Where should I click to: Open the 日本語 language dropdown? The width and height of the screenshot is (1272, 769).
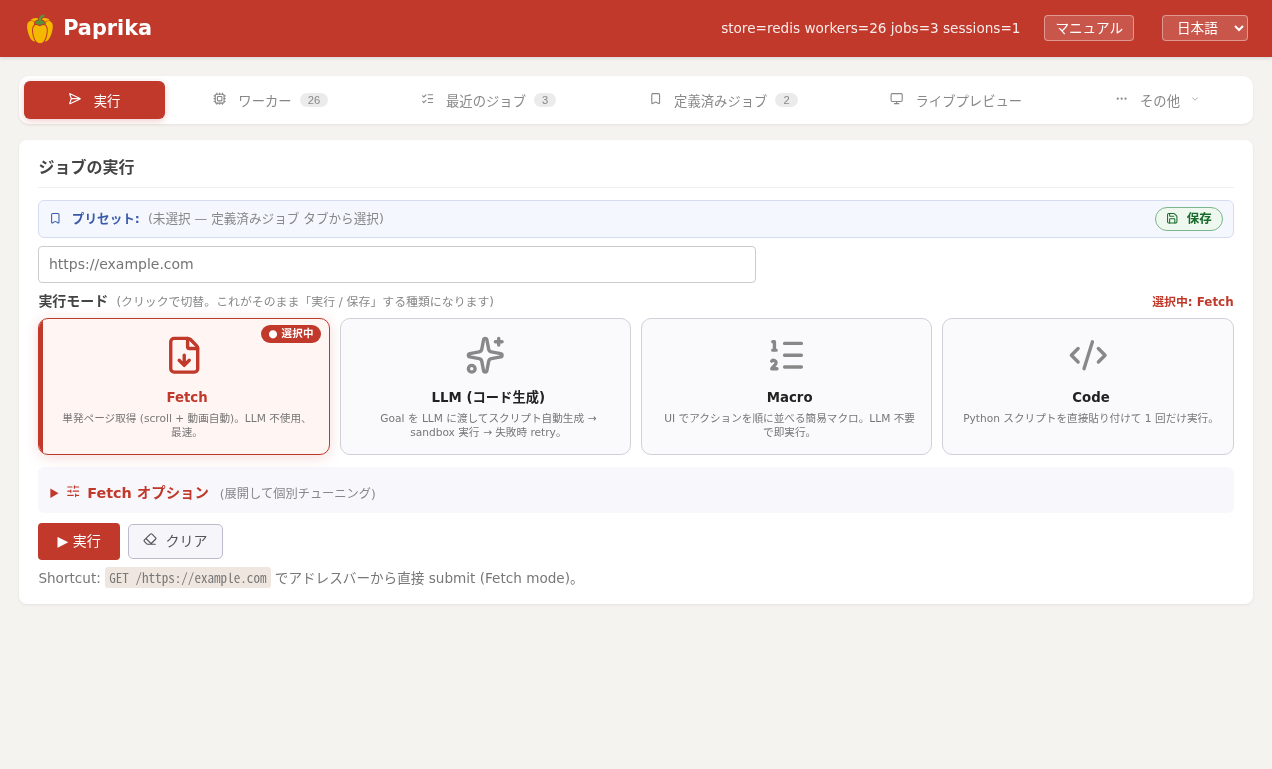click(x=1205, y=28)
